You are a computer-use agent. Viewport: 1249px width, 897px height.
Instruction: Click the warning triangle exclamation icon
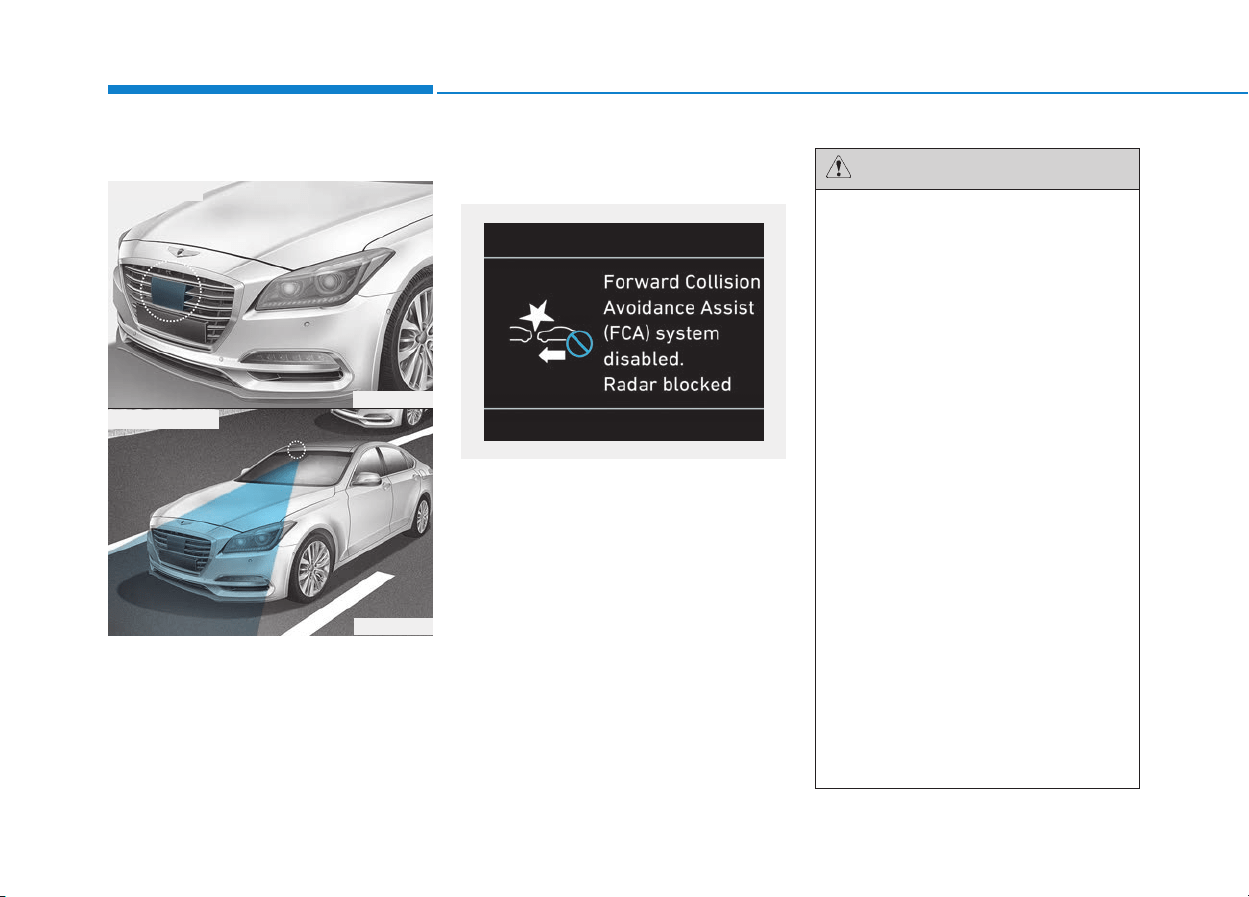[x=837, y=169]
